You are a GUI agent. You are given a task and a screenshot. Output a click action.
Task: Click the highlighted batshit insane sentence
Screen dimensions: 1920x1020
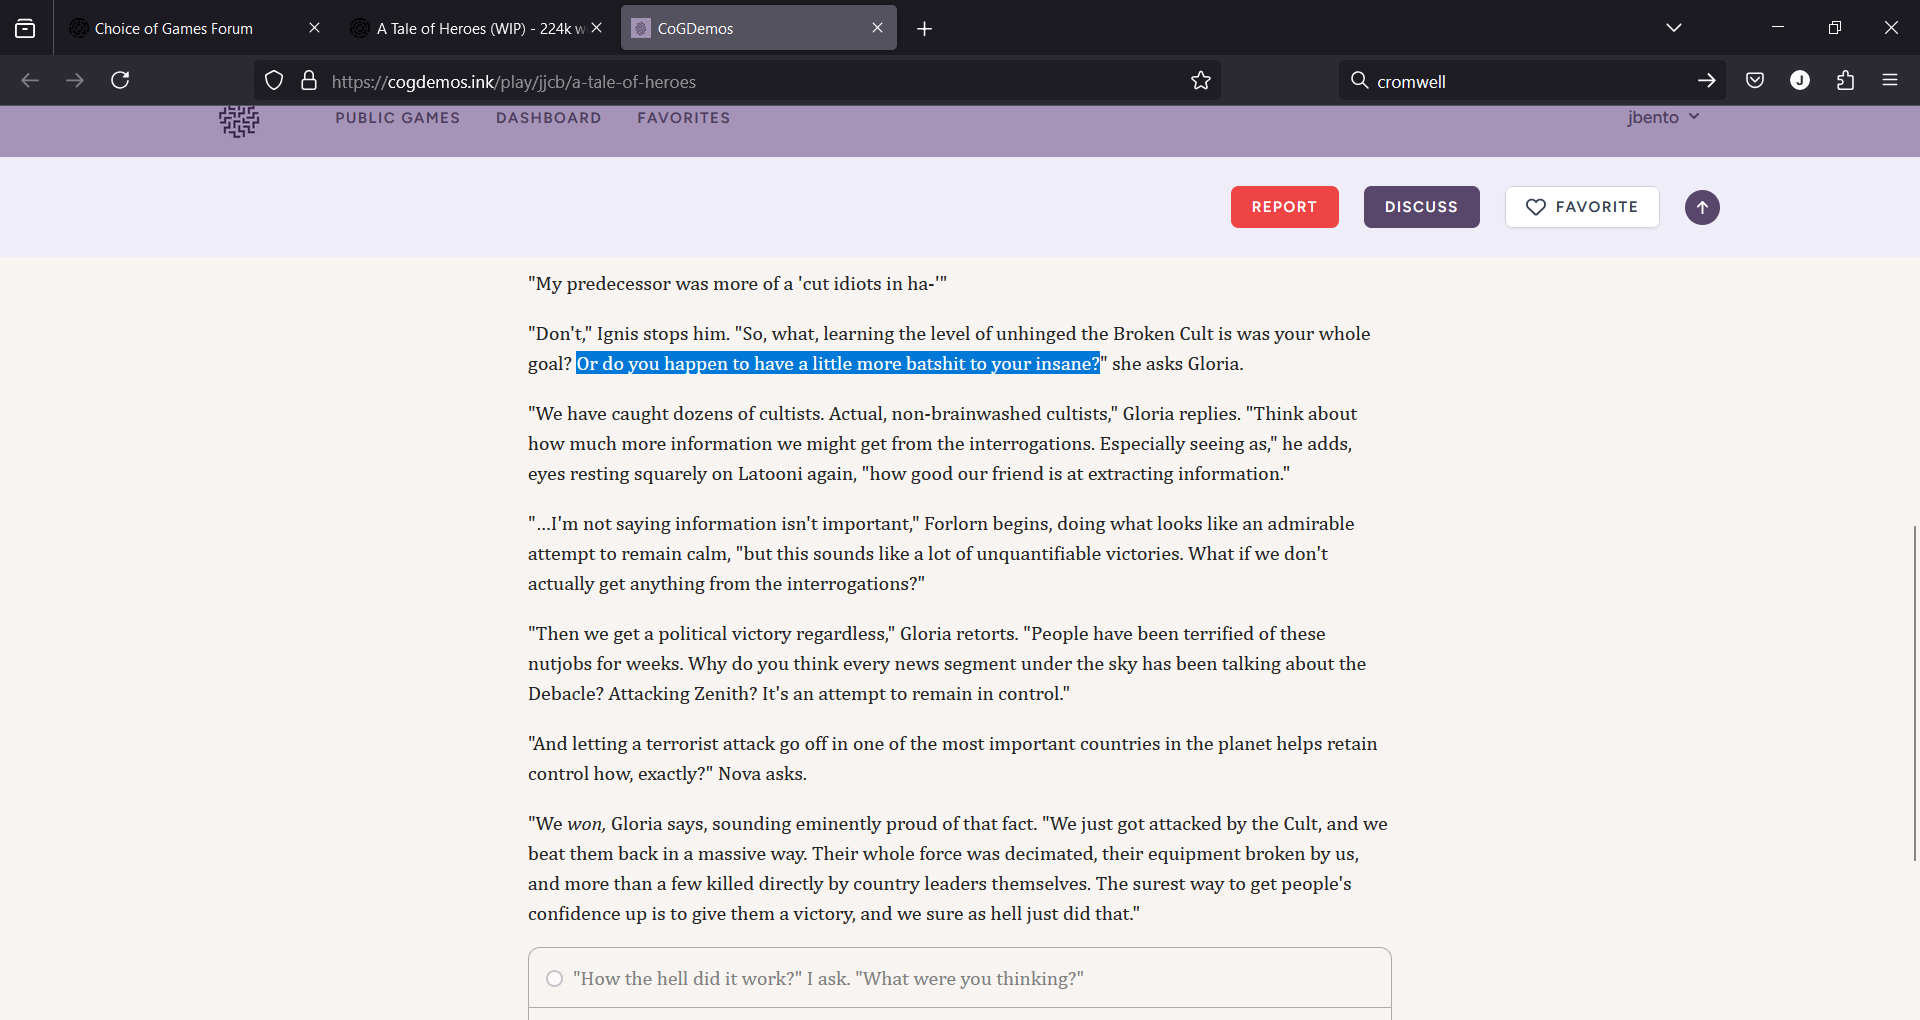click(x=838, y=364)
